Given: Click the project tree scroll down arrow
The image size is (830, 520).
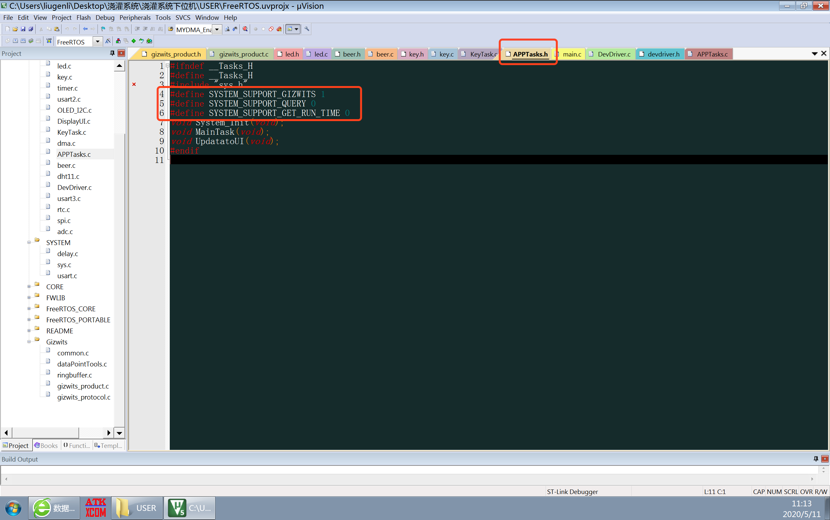Looking at the screenshot, I should [119, 433].
